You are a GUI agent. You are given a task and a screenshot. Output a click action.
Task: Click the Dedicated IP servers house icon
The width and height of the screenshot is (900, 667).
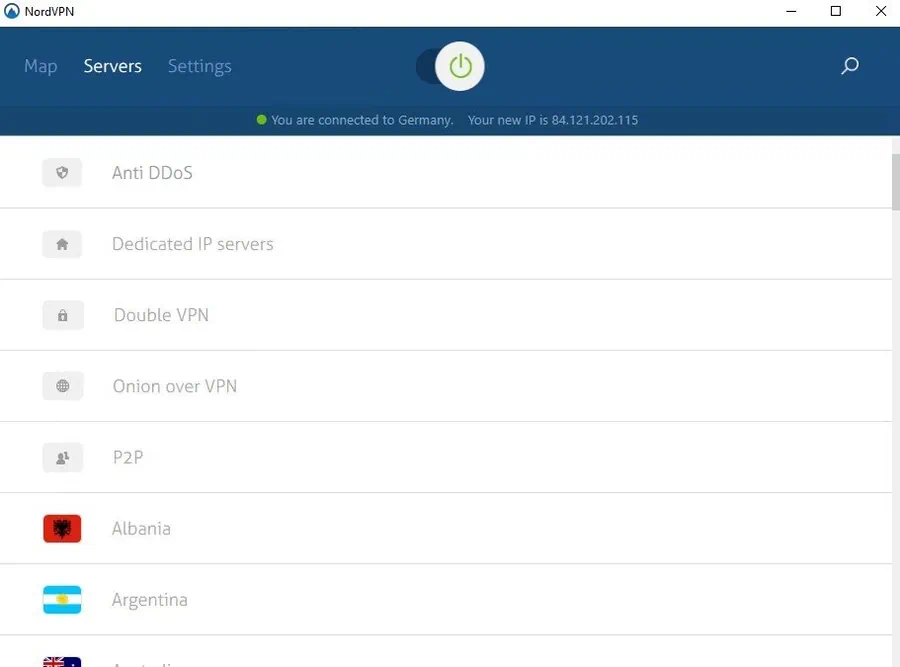click(x=62, y=243)
